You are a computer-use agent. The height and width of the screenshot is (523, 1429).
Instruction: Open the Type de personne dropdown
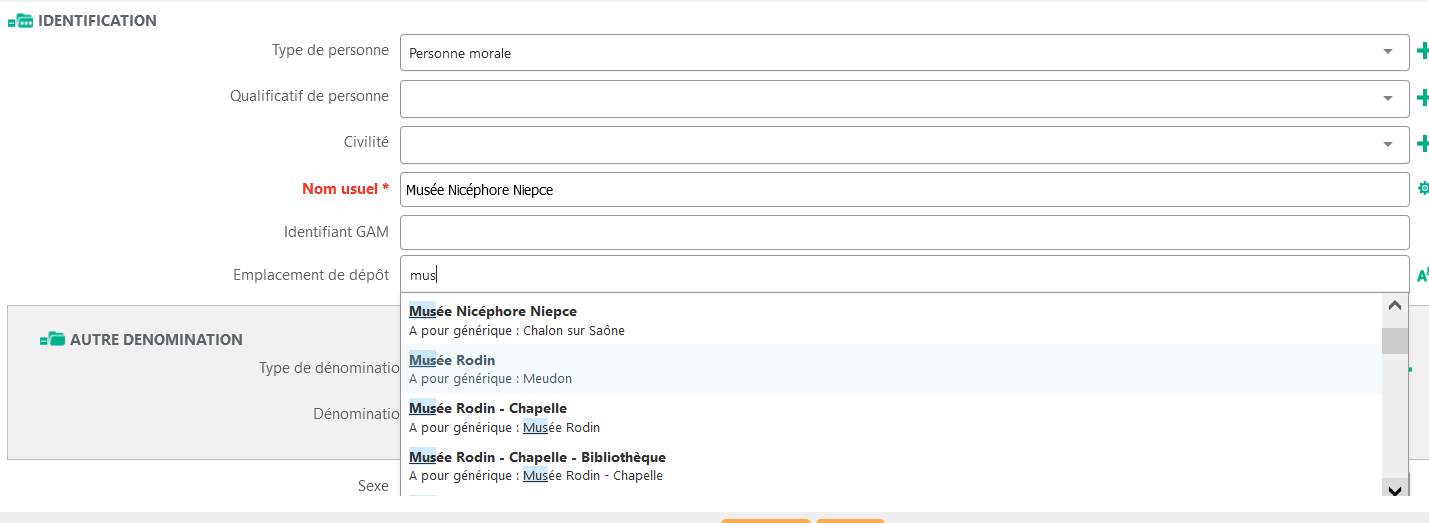1387,52
